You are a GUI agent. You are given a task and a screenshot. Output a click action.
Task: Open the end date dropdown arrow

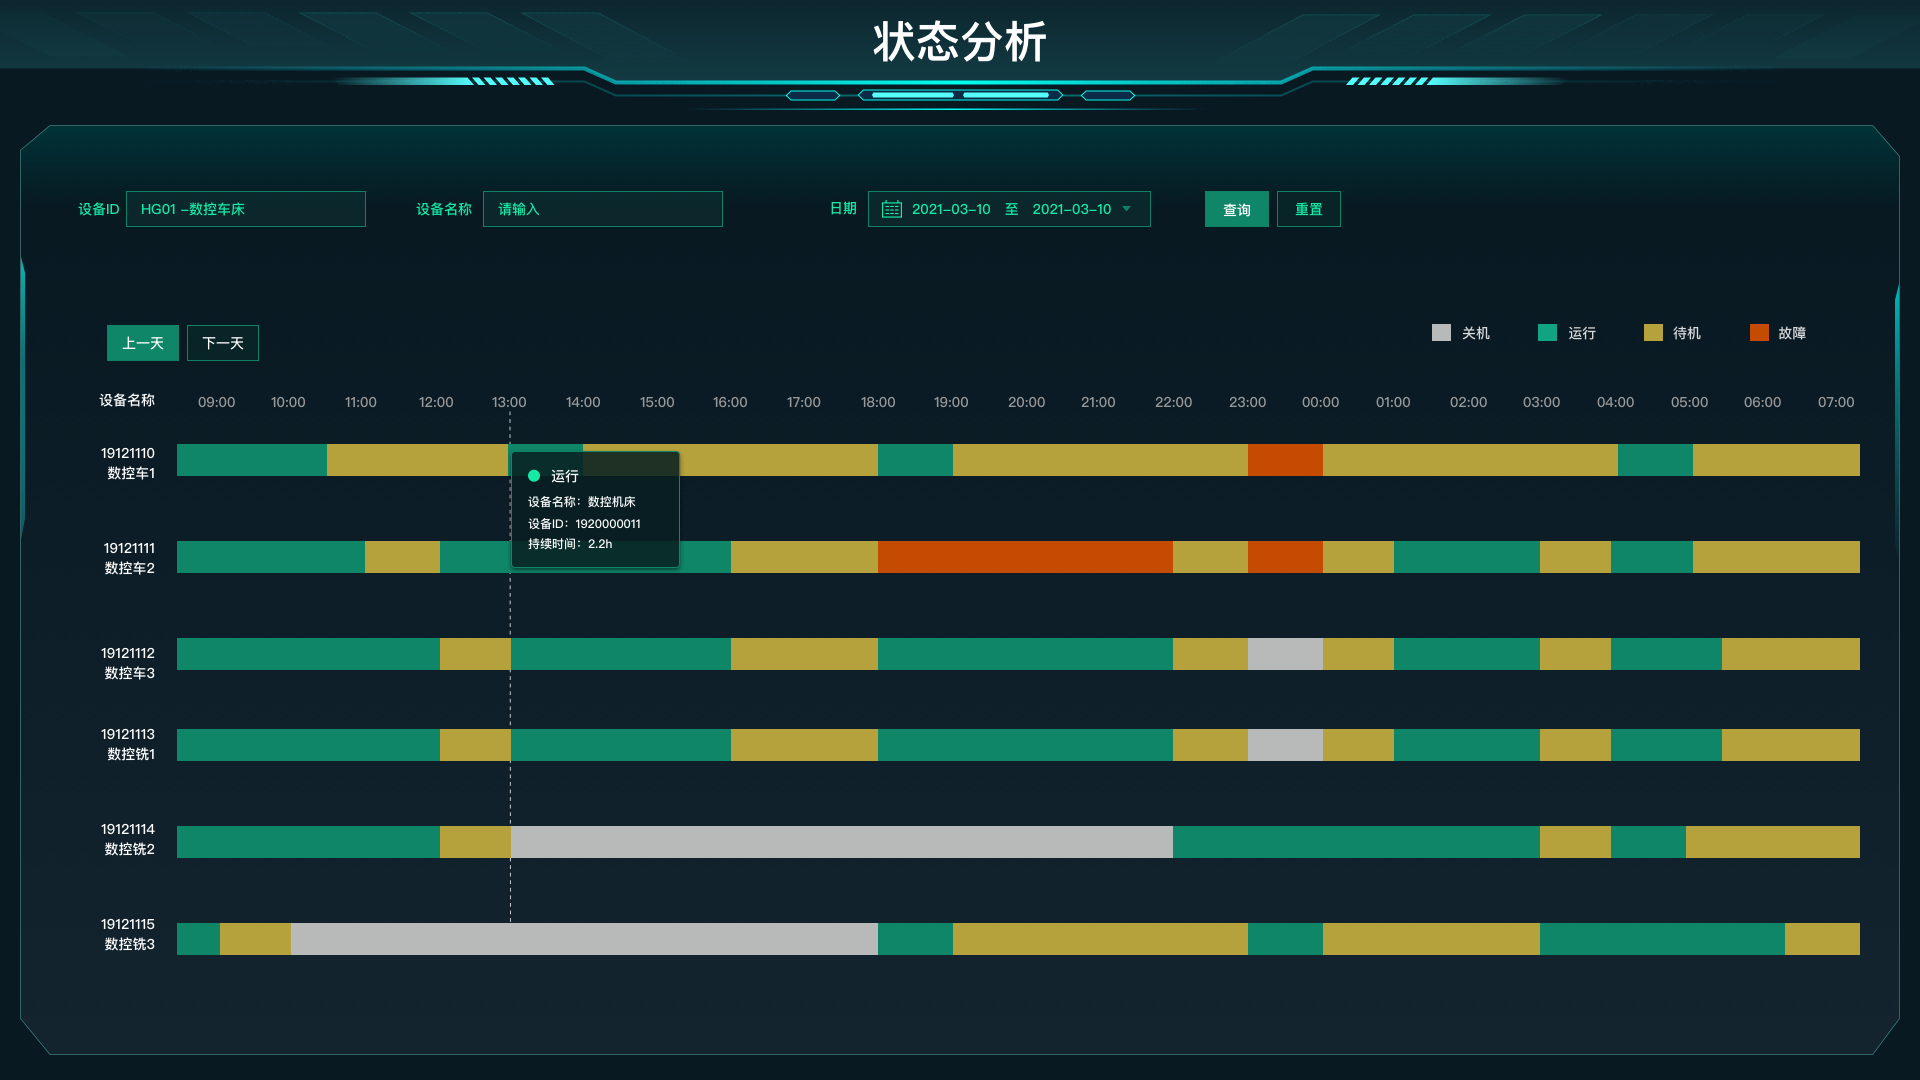pos(1127,209)
